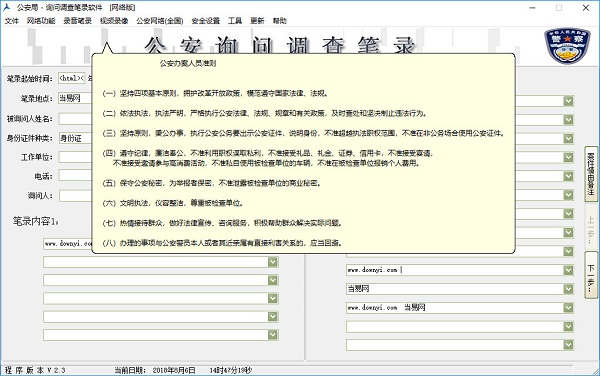
Task: Click the 公安询问调查笔录 banner title
Action: point(280,45)
